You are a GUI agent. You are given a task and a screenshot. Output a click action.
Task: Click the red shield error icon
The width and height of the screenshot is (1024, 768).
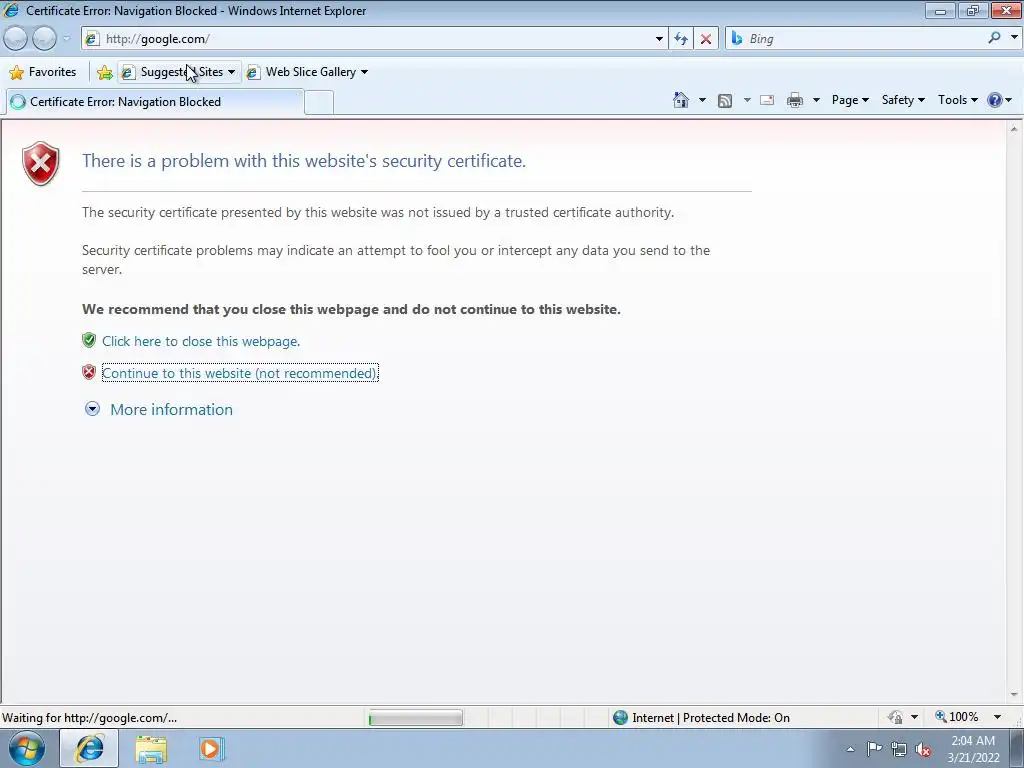pos(40,163)
